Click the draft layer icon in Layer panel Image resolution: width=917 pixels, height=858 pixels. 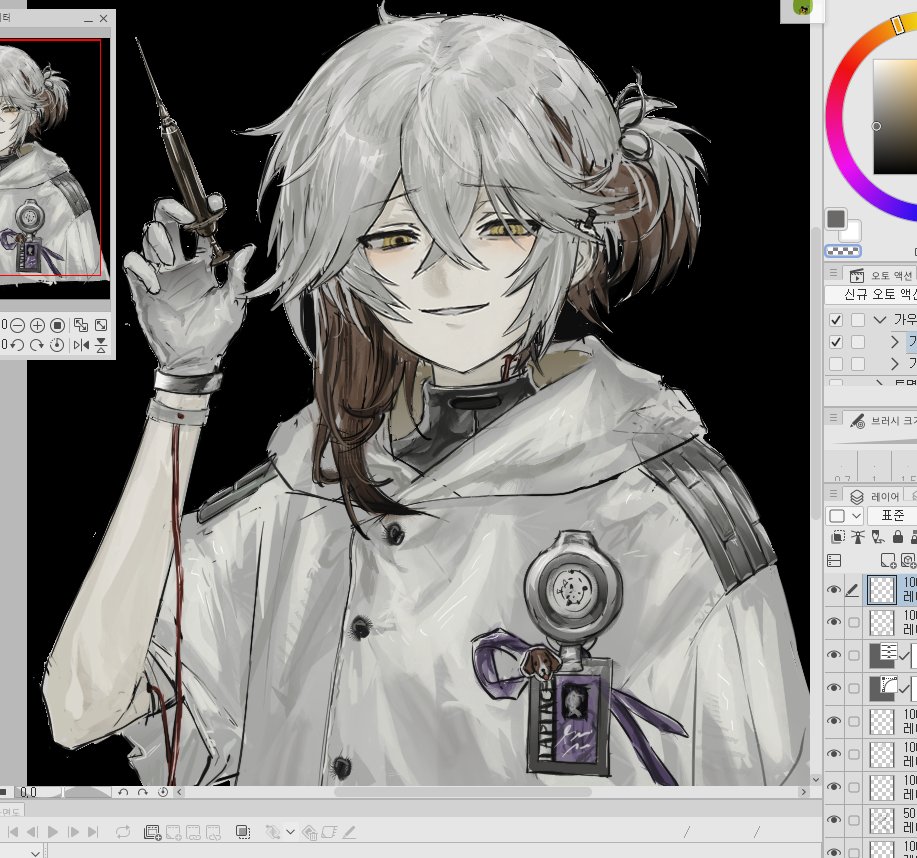878,537
